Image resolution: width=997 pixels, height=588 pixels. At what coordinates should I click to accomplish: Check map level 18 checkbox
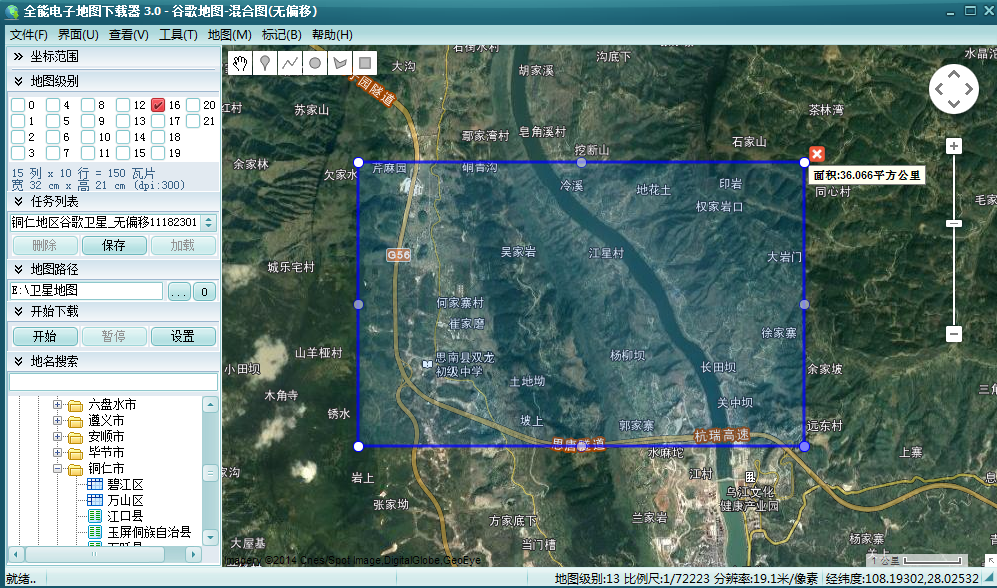tap(158, 137)
